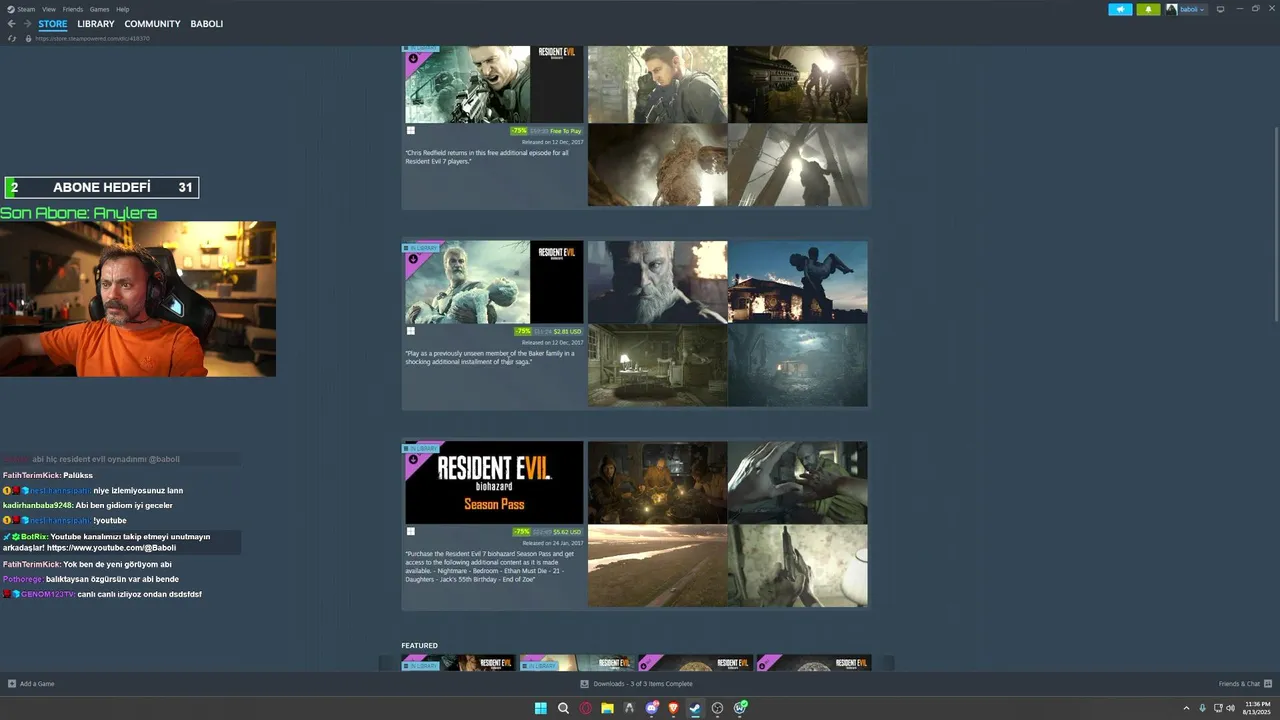Open the Games menu
The image size is (1280, 720).
coord(99,9)
